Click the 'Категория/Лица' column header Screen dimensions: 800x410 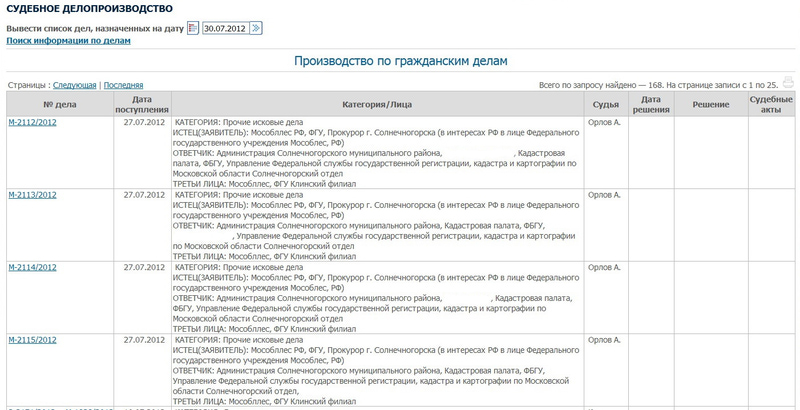(377, 103)
